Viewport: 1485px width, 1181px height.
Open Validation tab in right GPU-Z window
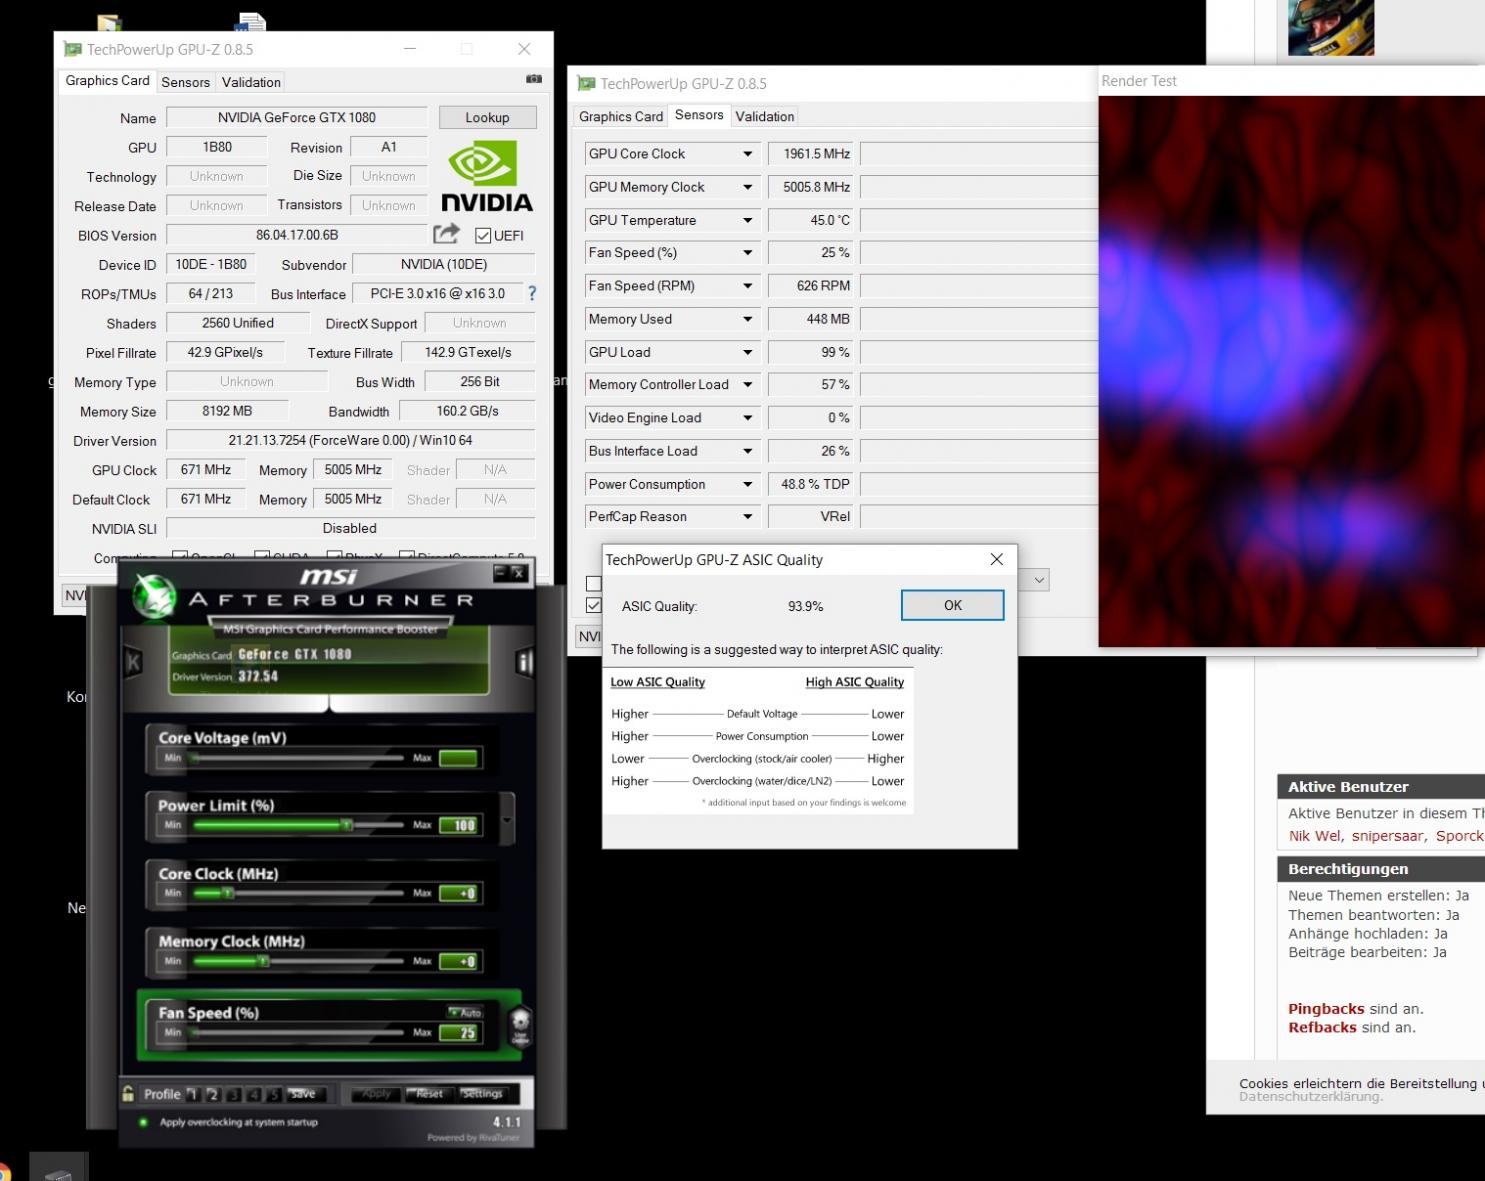pyautogui.click(x=765, y=116)
